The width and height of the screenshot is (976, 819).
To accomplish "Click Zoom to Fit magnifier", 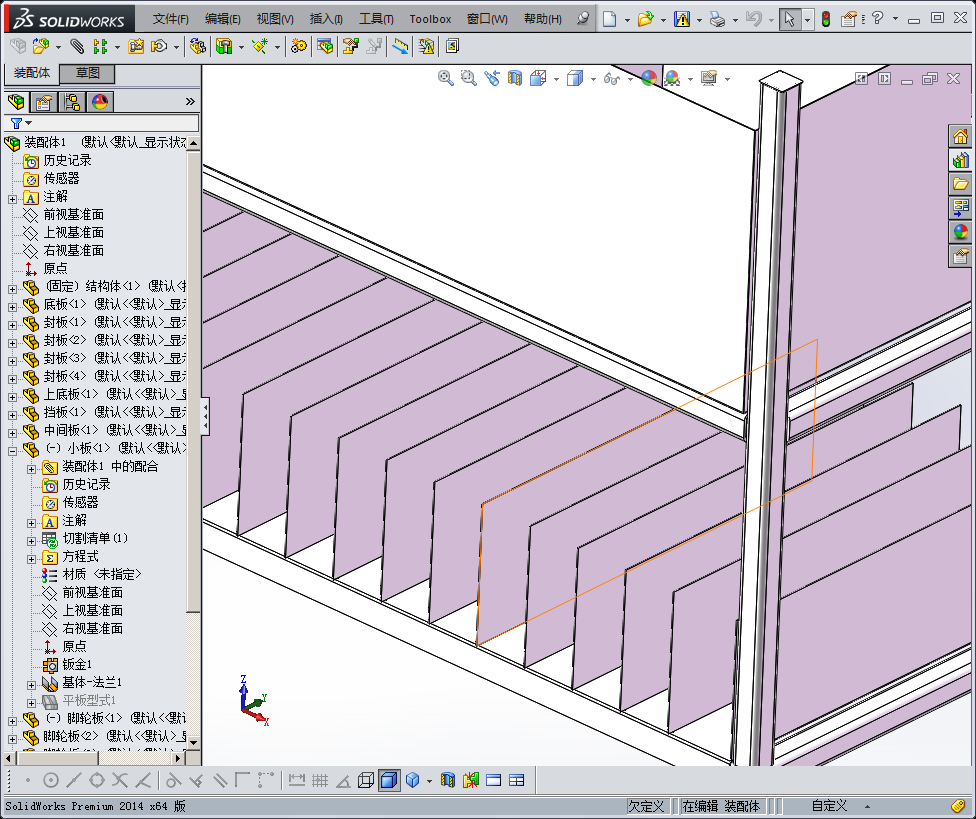I will click(x=446, y=78).
